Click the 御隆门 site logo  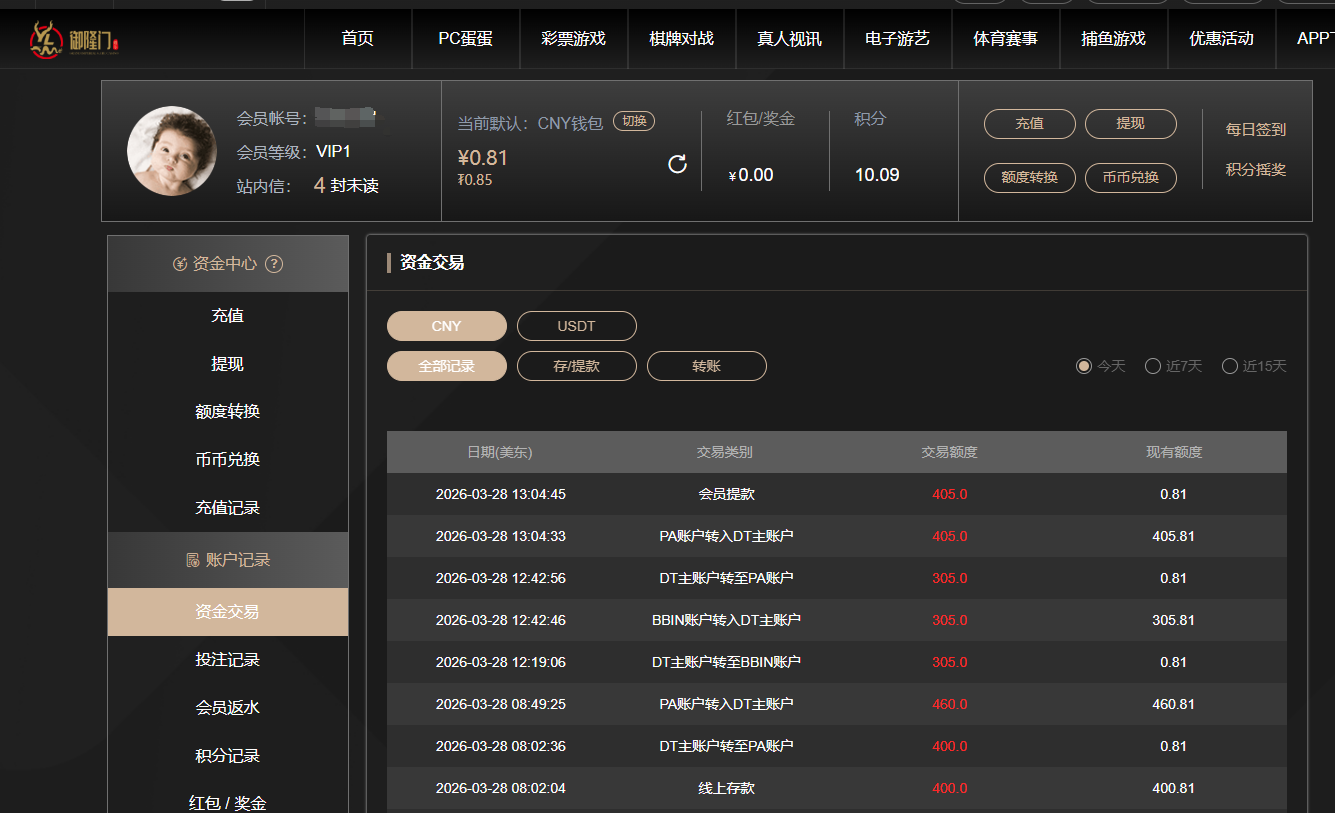click(x=75, y=39)
